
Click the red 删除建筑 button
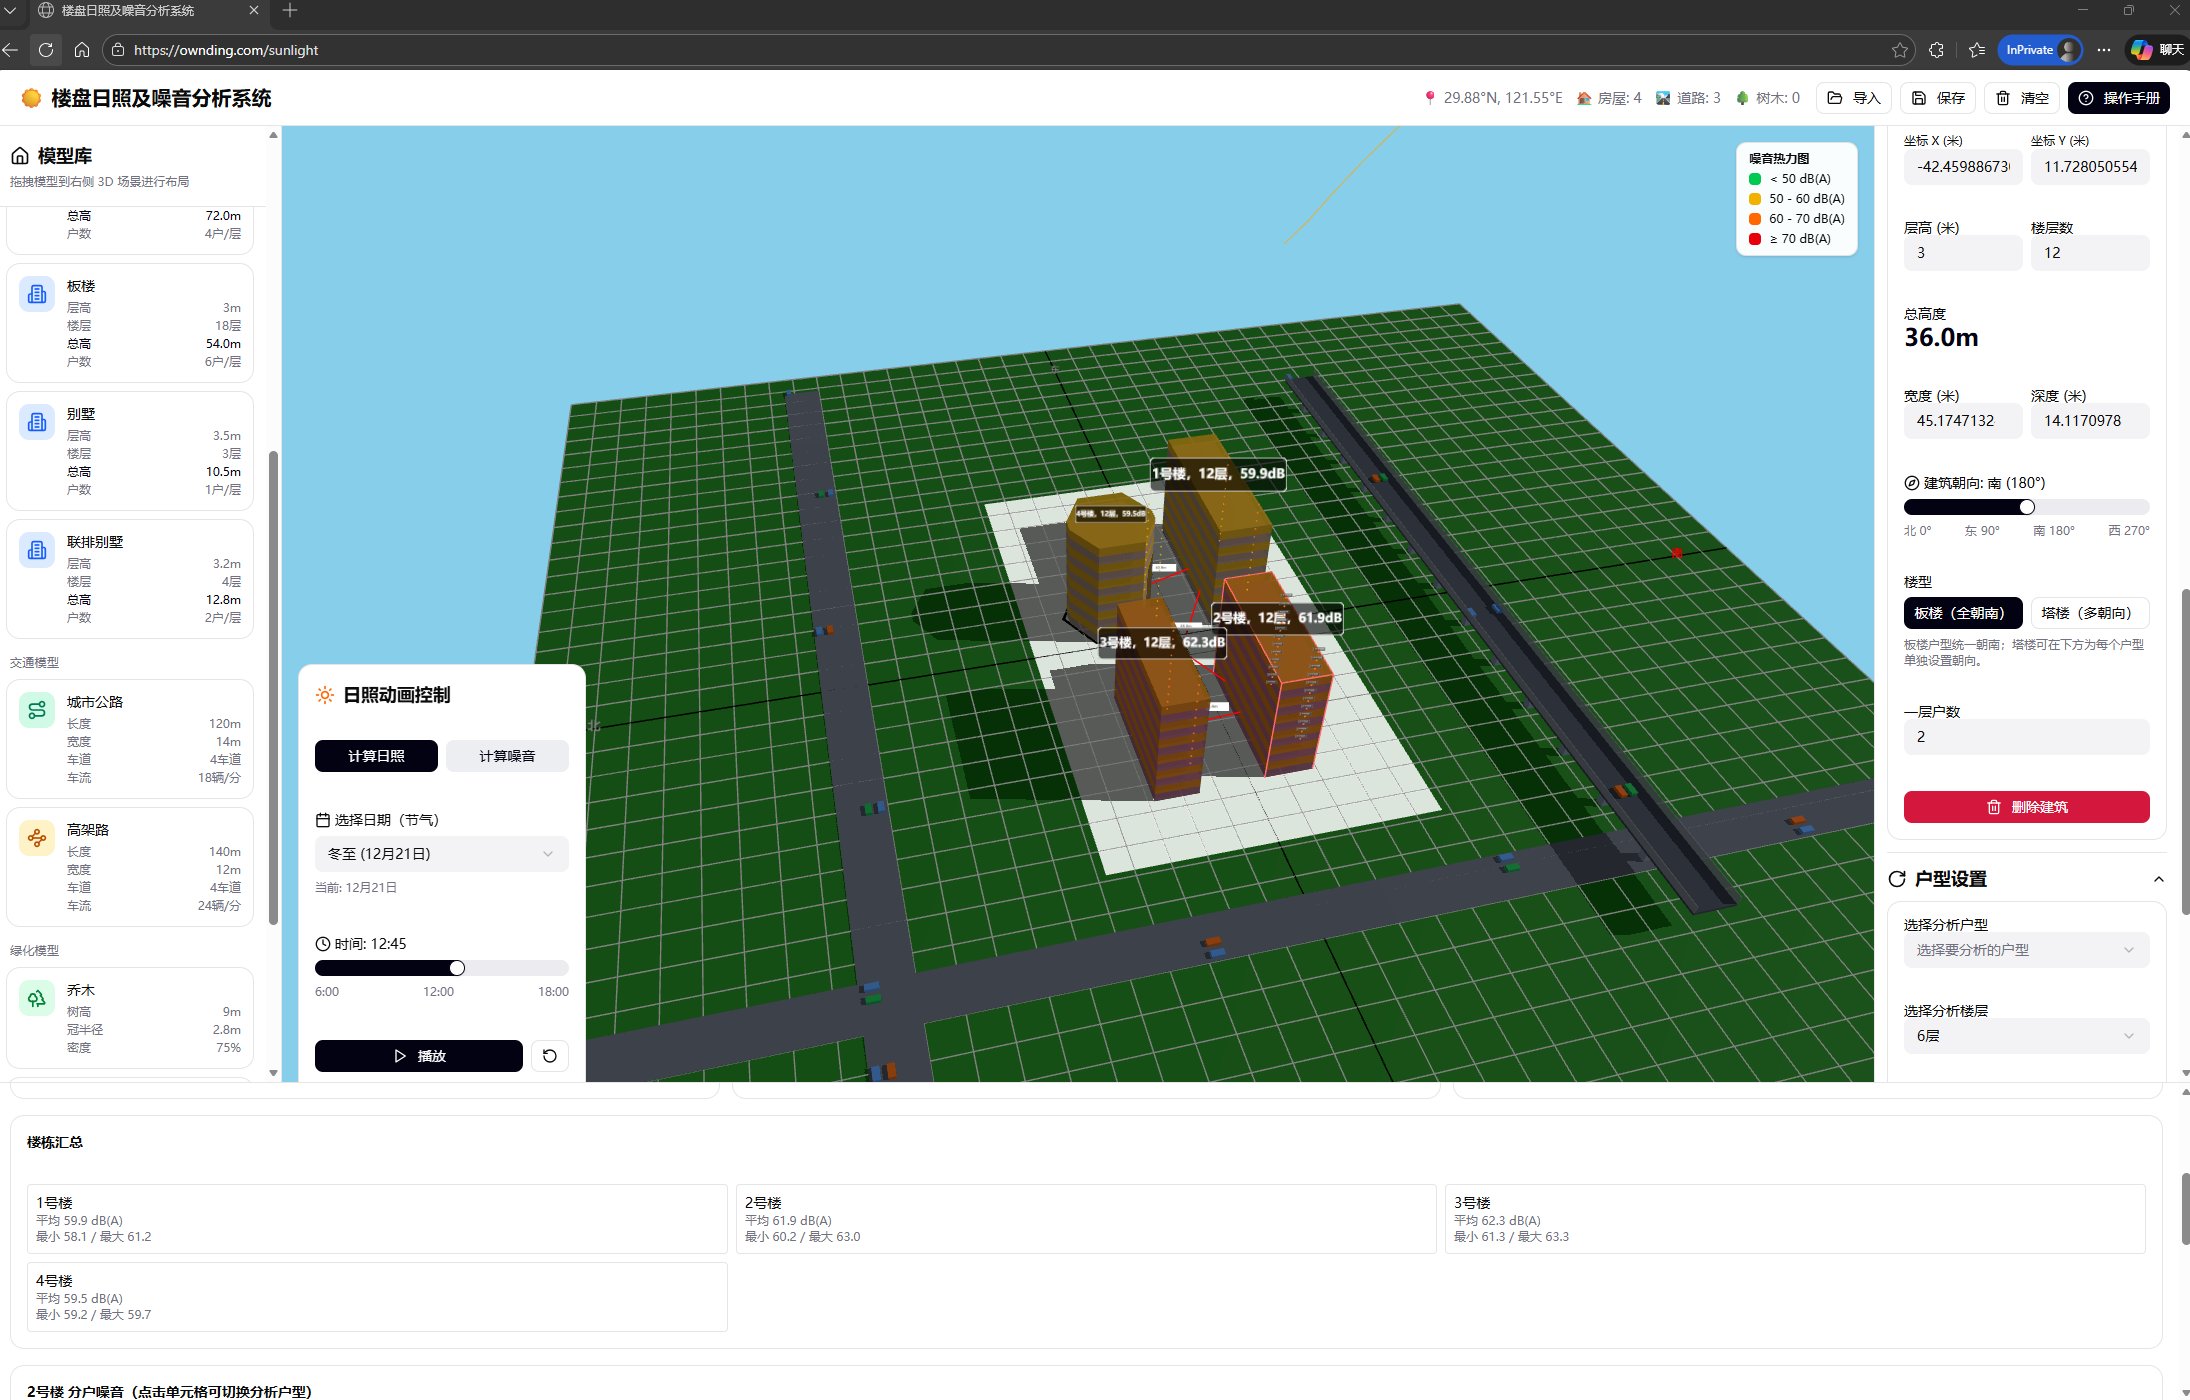tap(2025, 807)
